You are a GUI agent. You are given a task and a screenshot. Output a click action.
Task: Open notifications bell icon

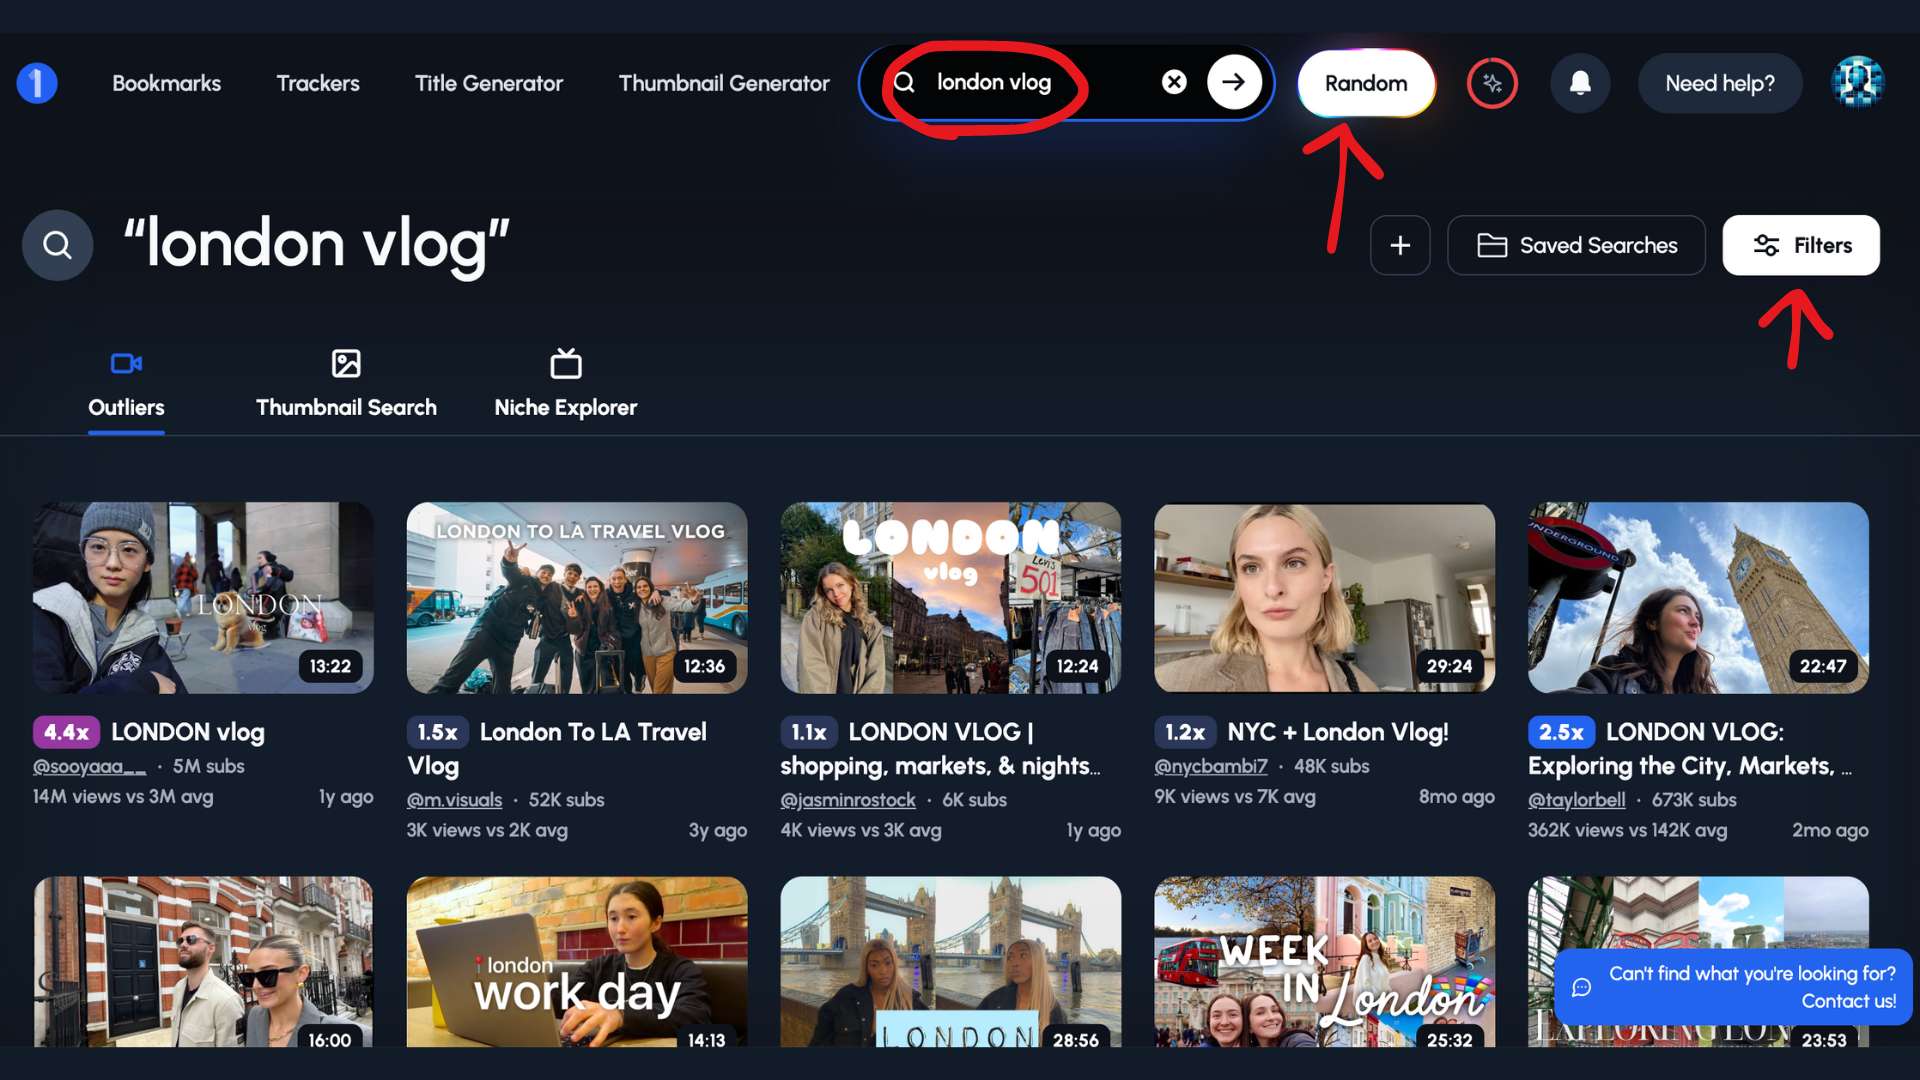[1579, 83]
